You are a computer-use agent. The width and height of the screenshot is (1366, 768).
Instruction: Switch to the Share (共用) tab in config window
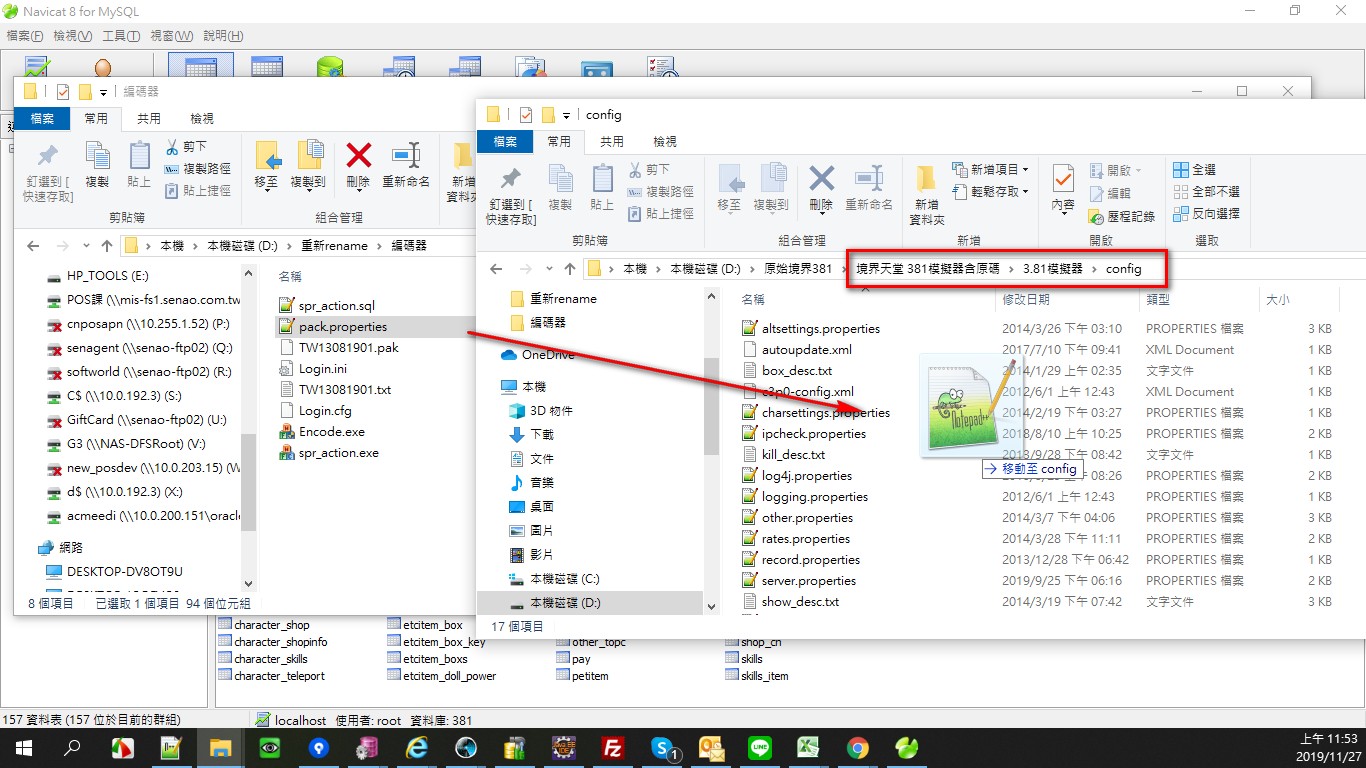pyautogui.click(x=612, y=142)
